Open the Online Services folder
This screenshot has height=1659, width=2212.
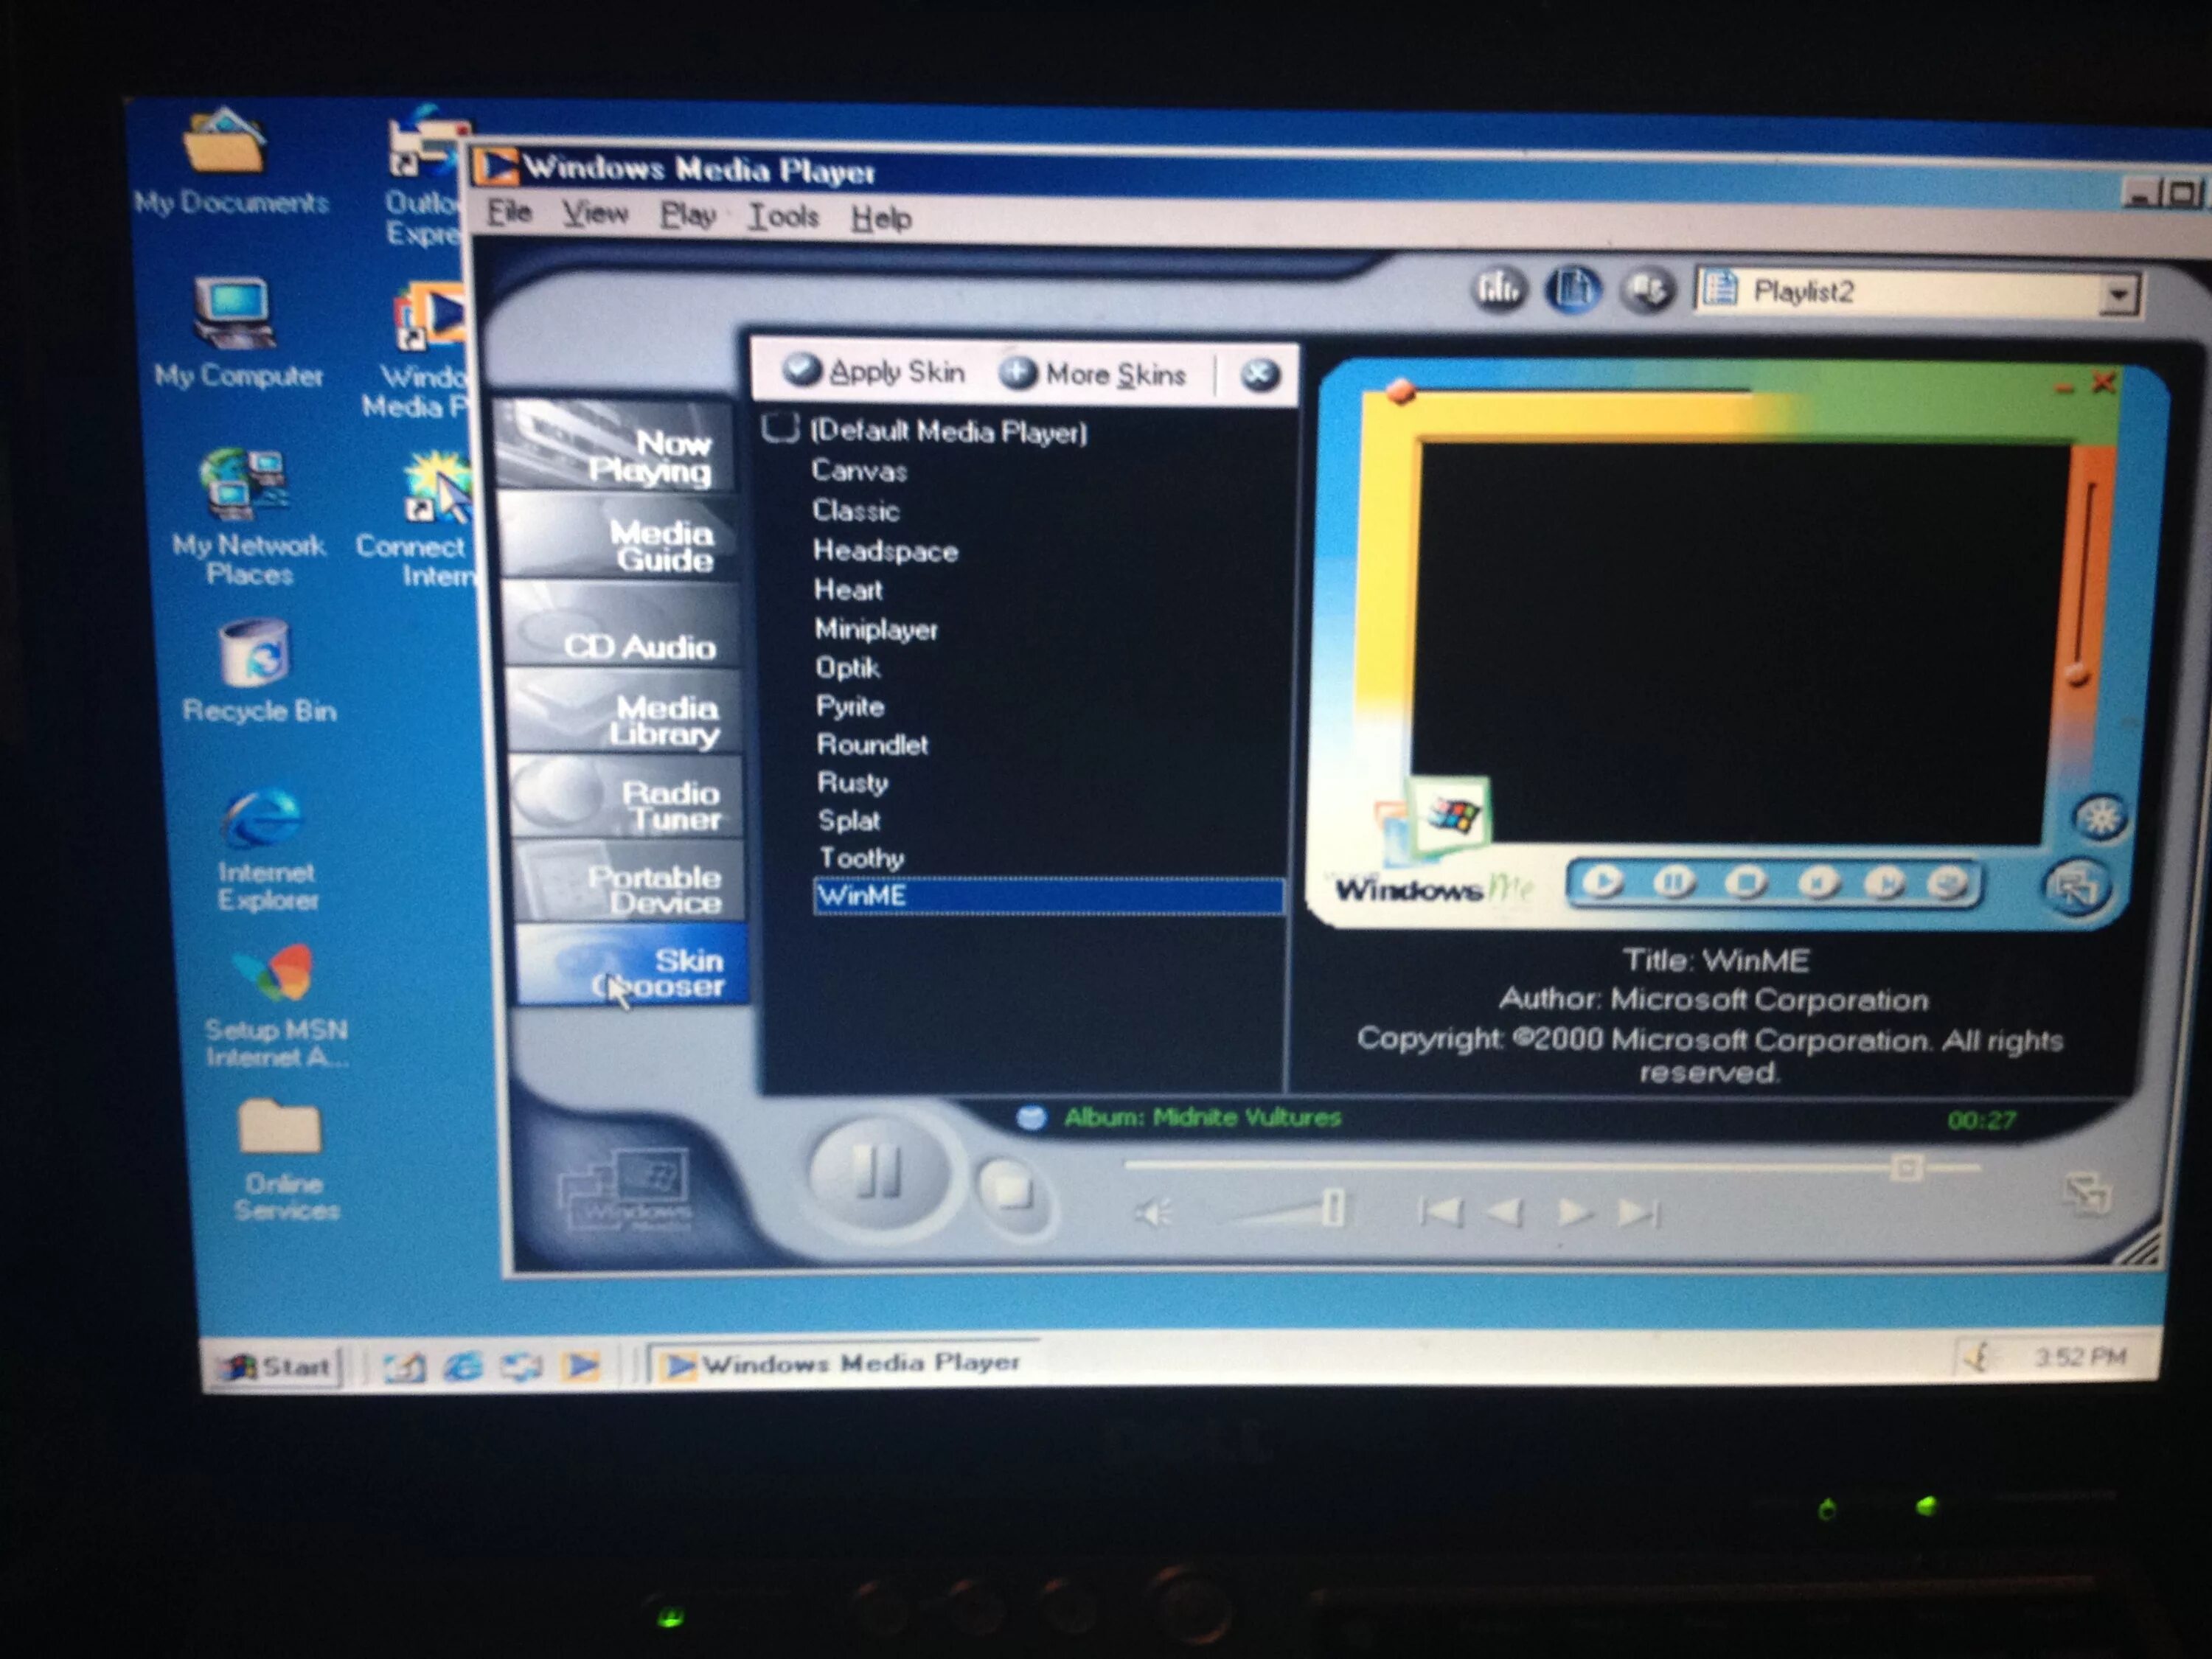coord(284,1160)
